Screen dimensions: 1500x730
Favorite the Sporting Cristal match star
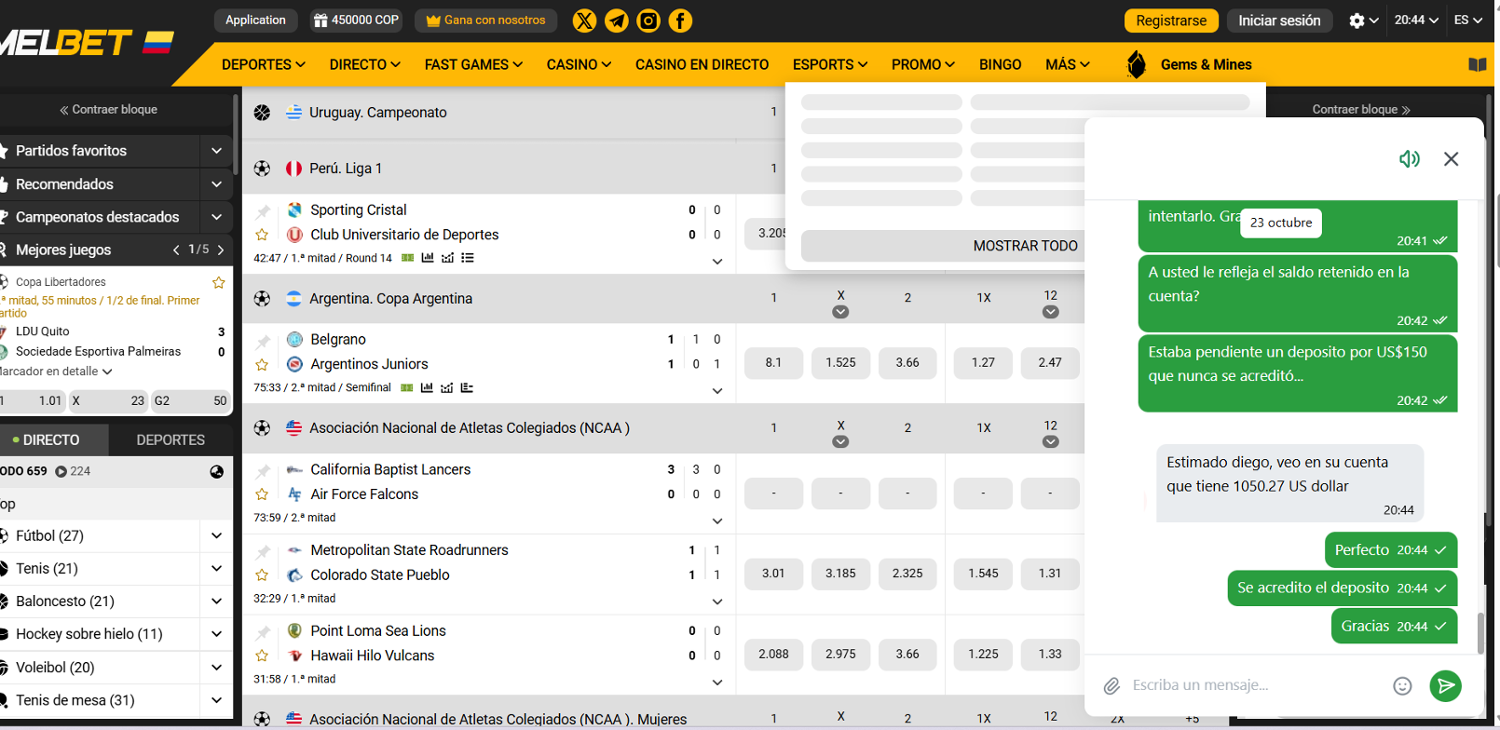[262, 235]
